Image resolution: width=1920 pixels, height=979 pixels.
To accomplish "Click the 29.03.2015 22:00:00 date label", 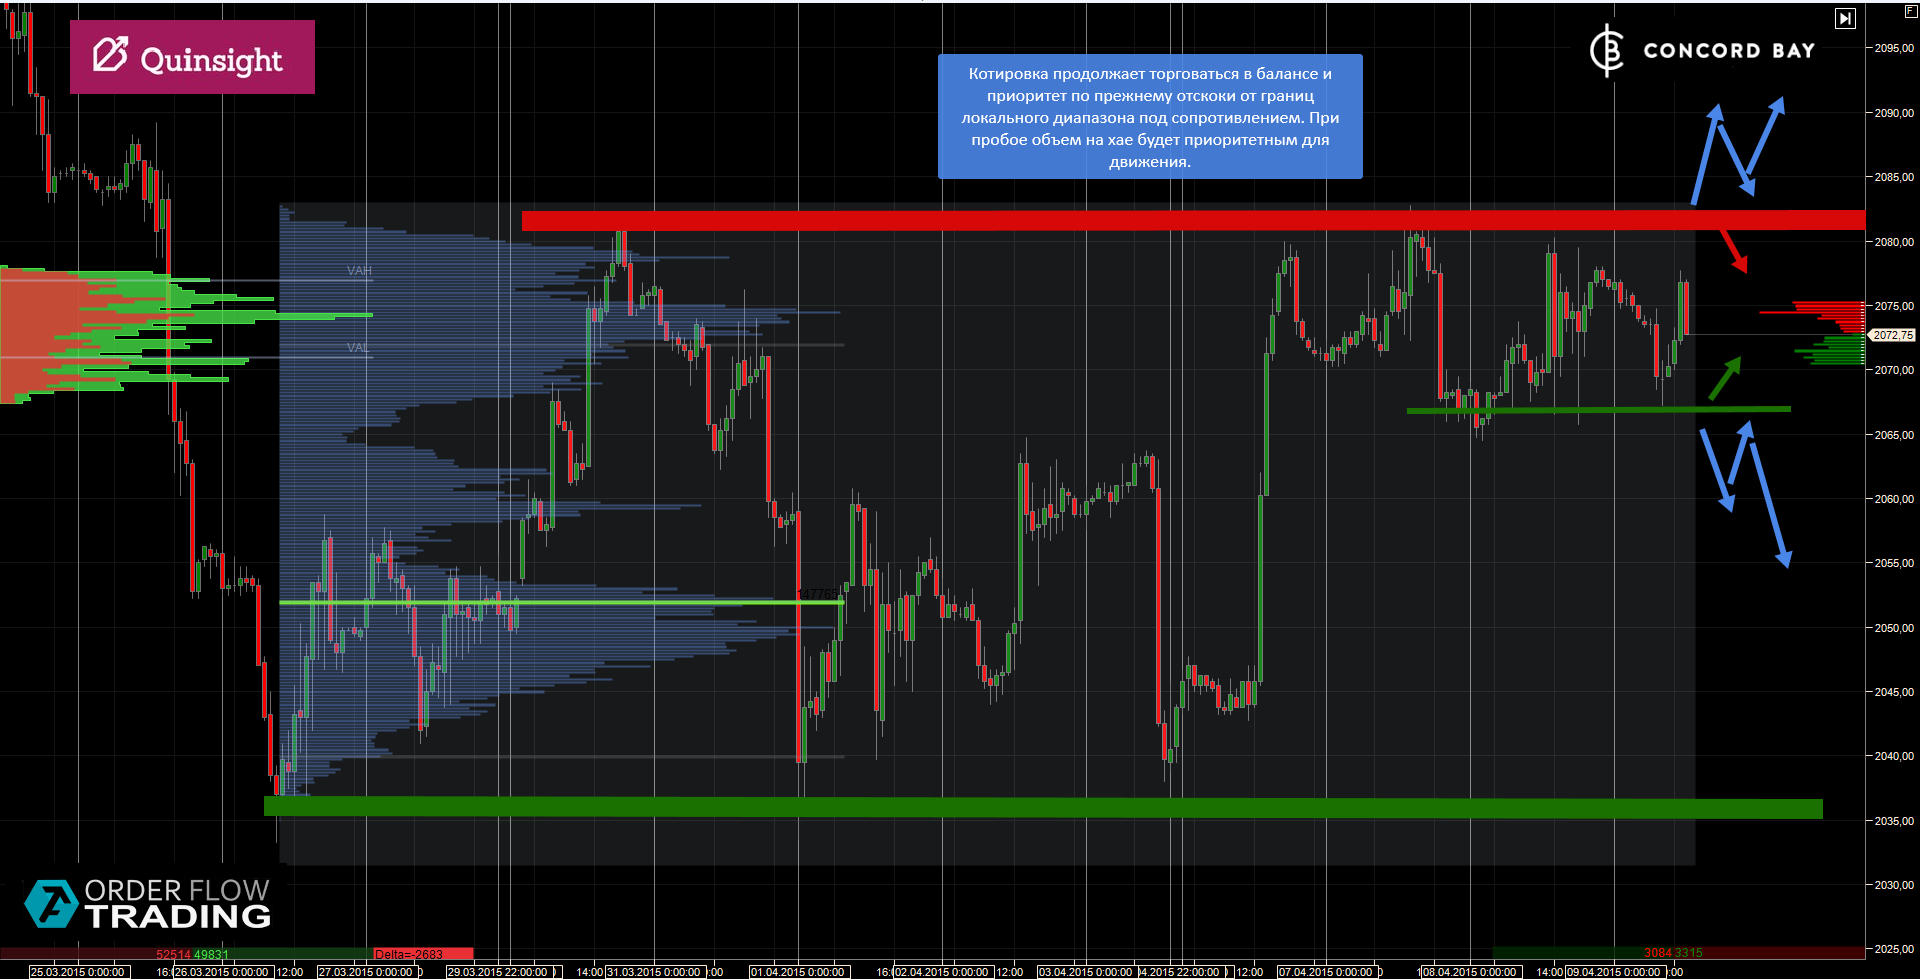I will coord(499,972).
